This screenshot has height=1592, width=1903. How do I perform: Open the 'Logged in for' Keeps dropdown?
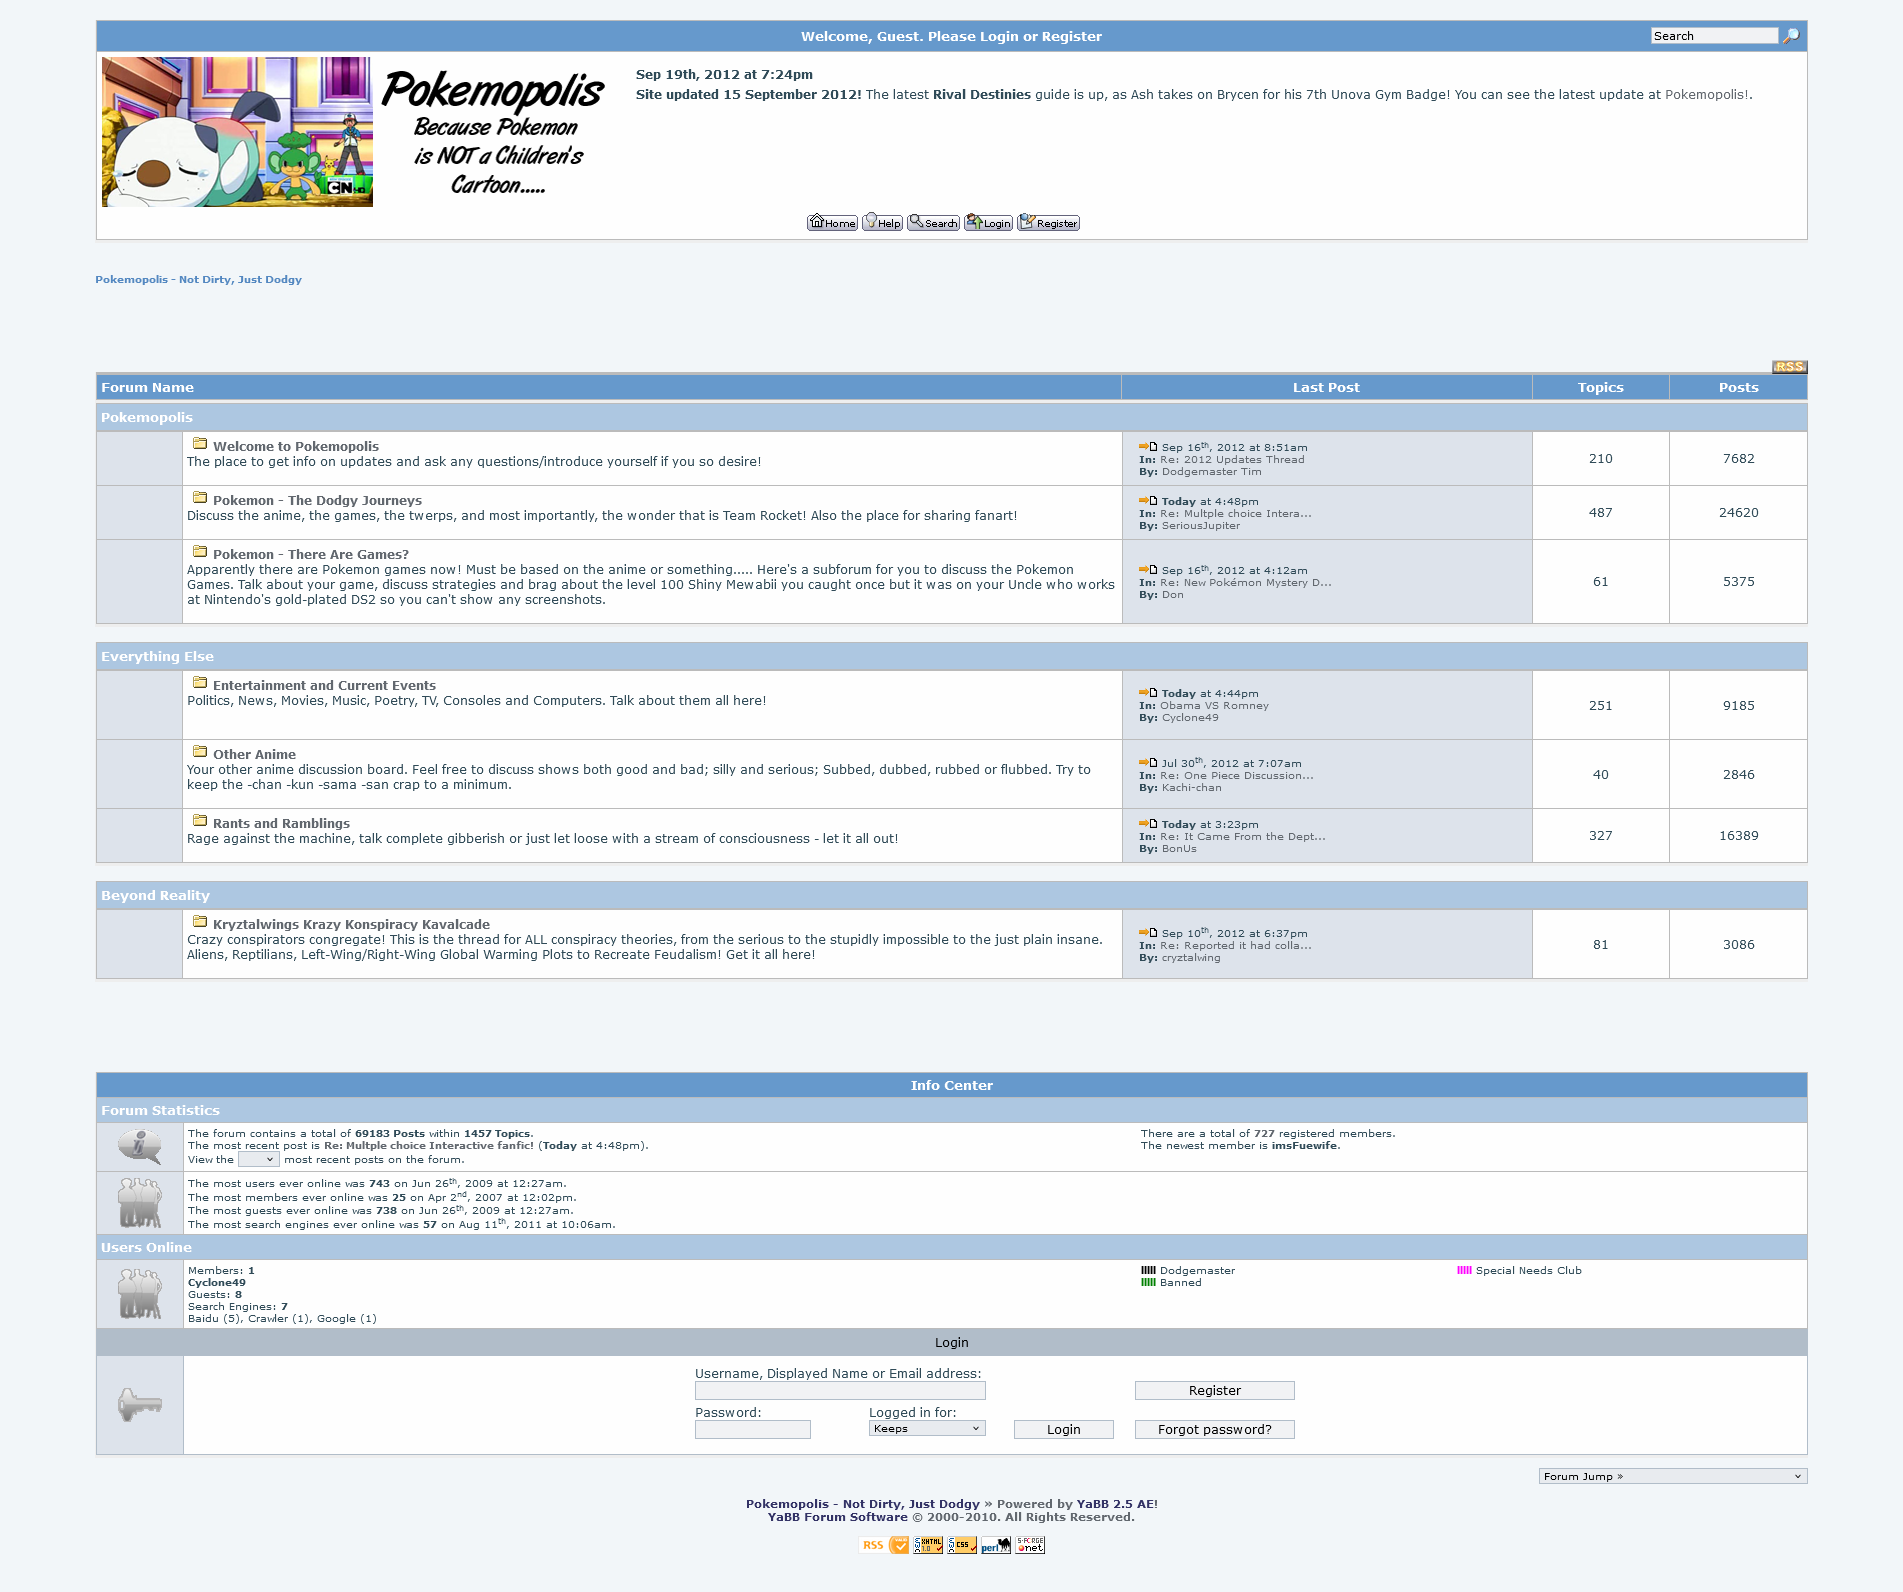tap(927, 1429)
